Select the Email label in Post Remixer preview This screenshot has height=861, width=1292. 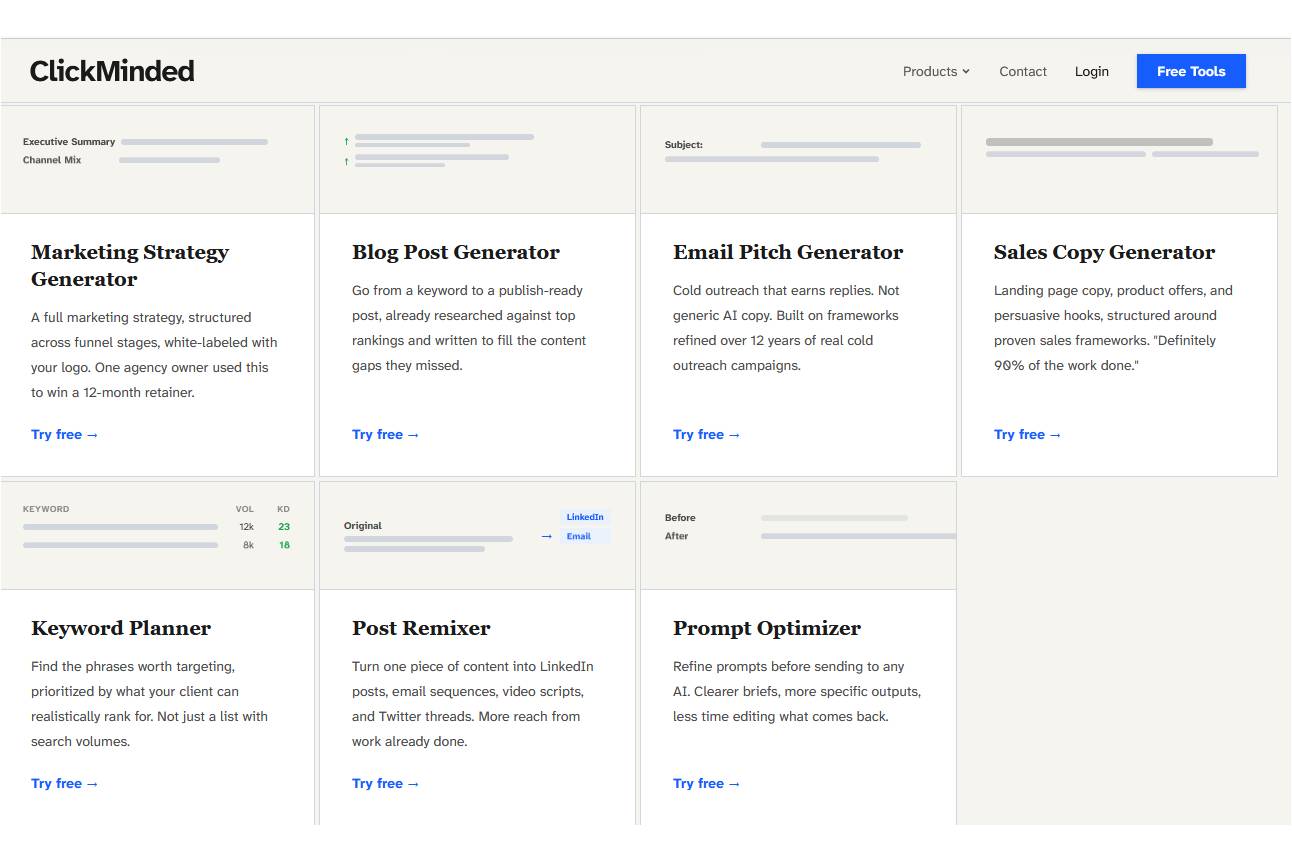point(579,536)
